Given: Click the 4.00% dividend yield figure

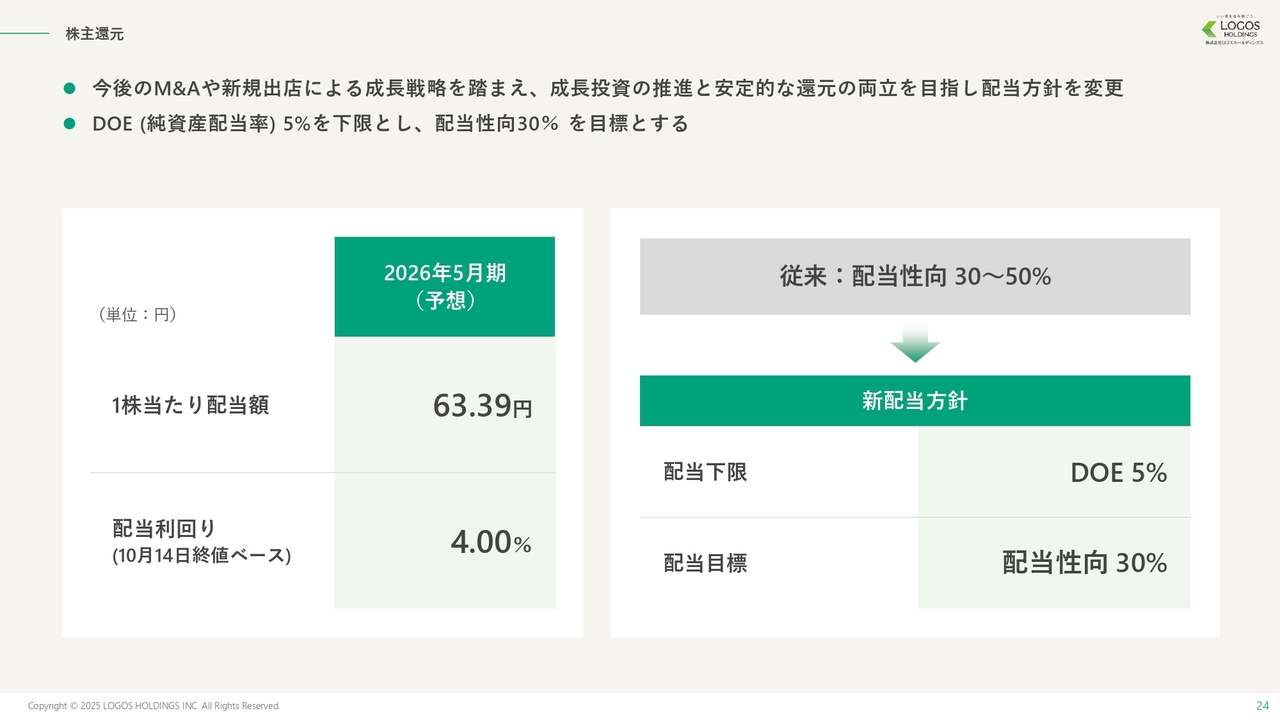Looking at the screenshot, I should tap(490, 542).
